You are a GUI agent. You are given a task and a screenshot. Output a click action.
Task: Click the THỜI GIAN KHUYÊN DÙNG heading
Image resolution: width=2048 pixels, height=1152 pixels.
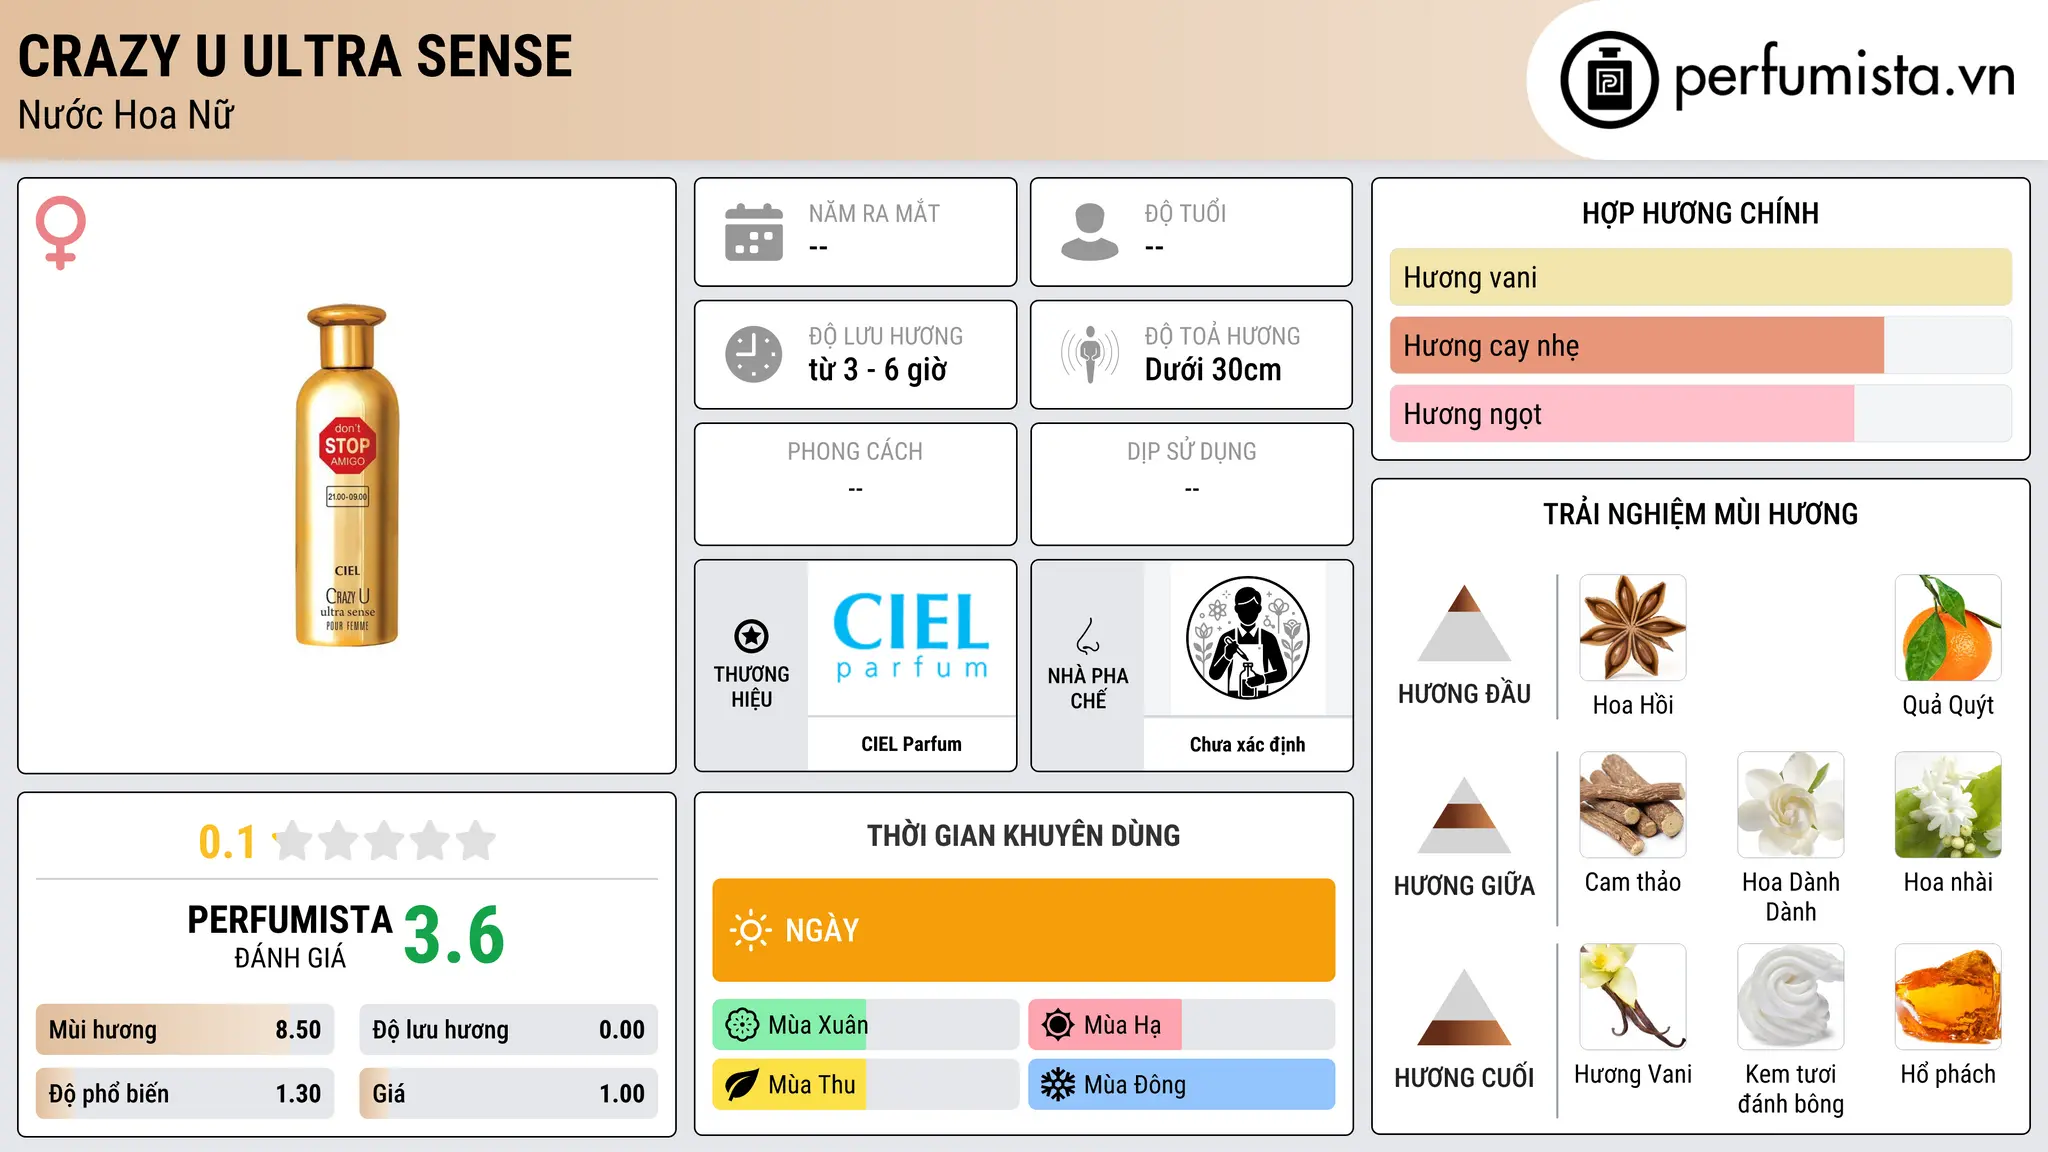coord(1024,835)
